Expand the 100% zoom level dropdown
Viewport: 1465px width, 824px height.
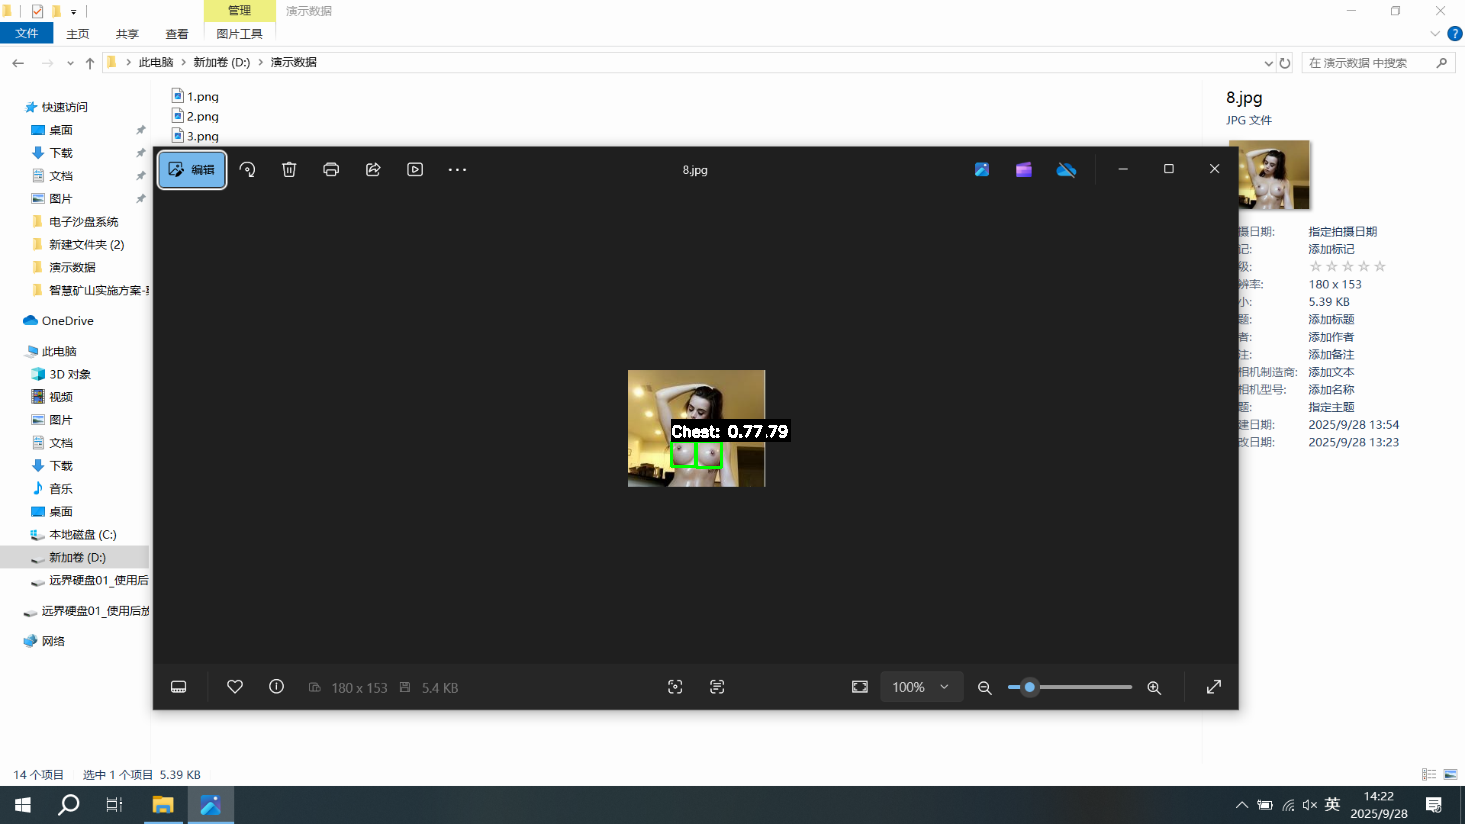point(921,687)
